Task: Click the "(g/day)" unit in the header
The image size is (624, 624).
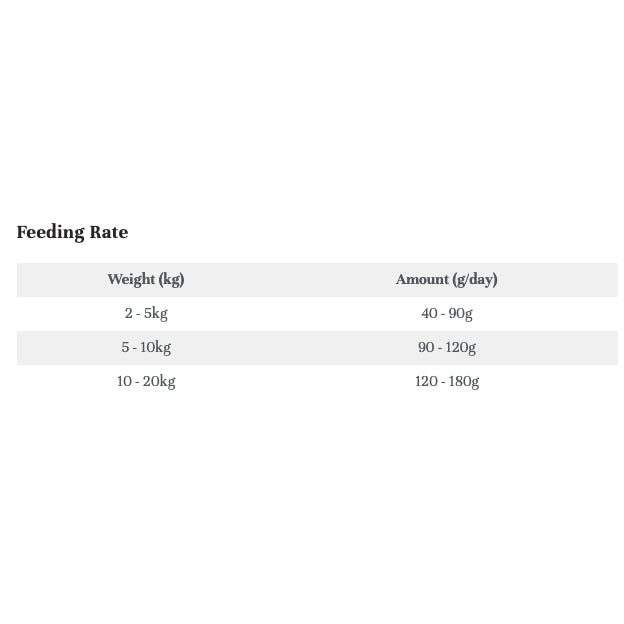Action: click(x=475, y=280)
